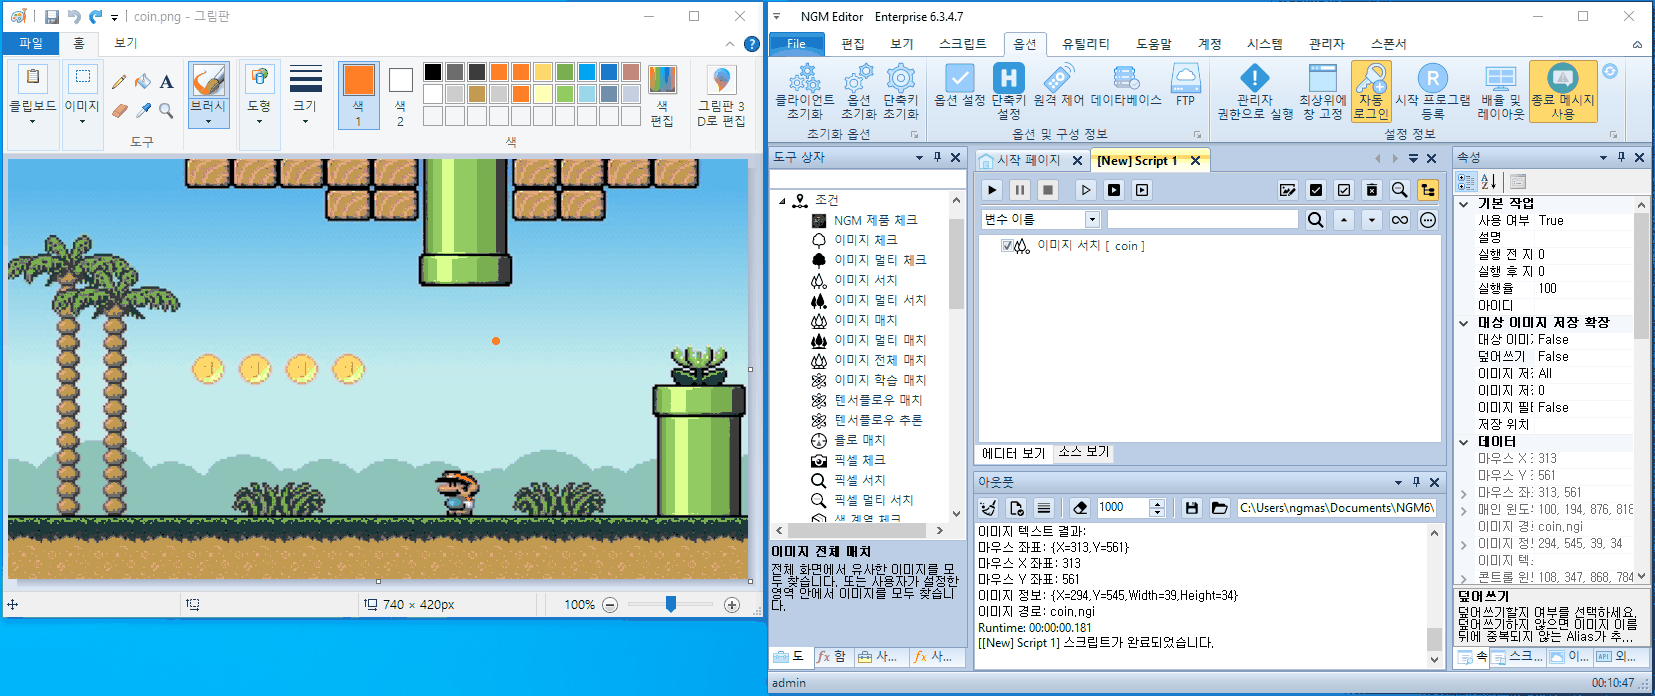Adjust Paint zoom slider handle
1655x696 pixels.
point(671,604)
